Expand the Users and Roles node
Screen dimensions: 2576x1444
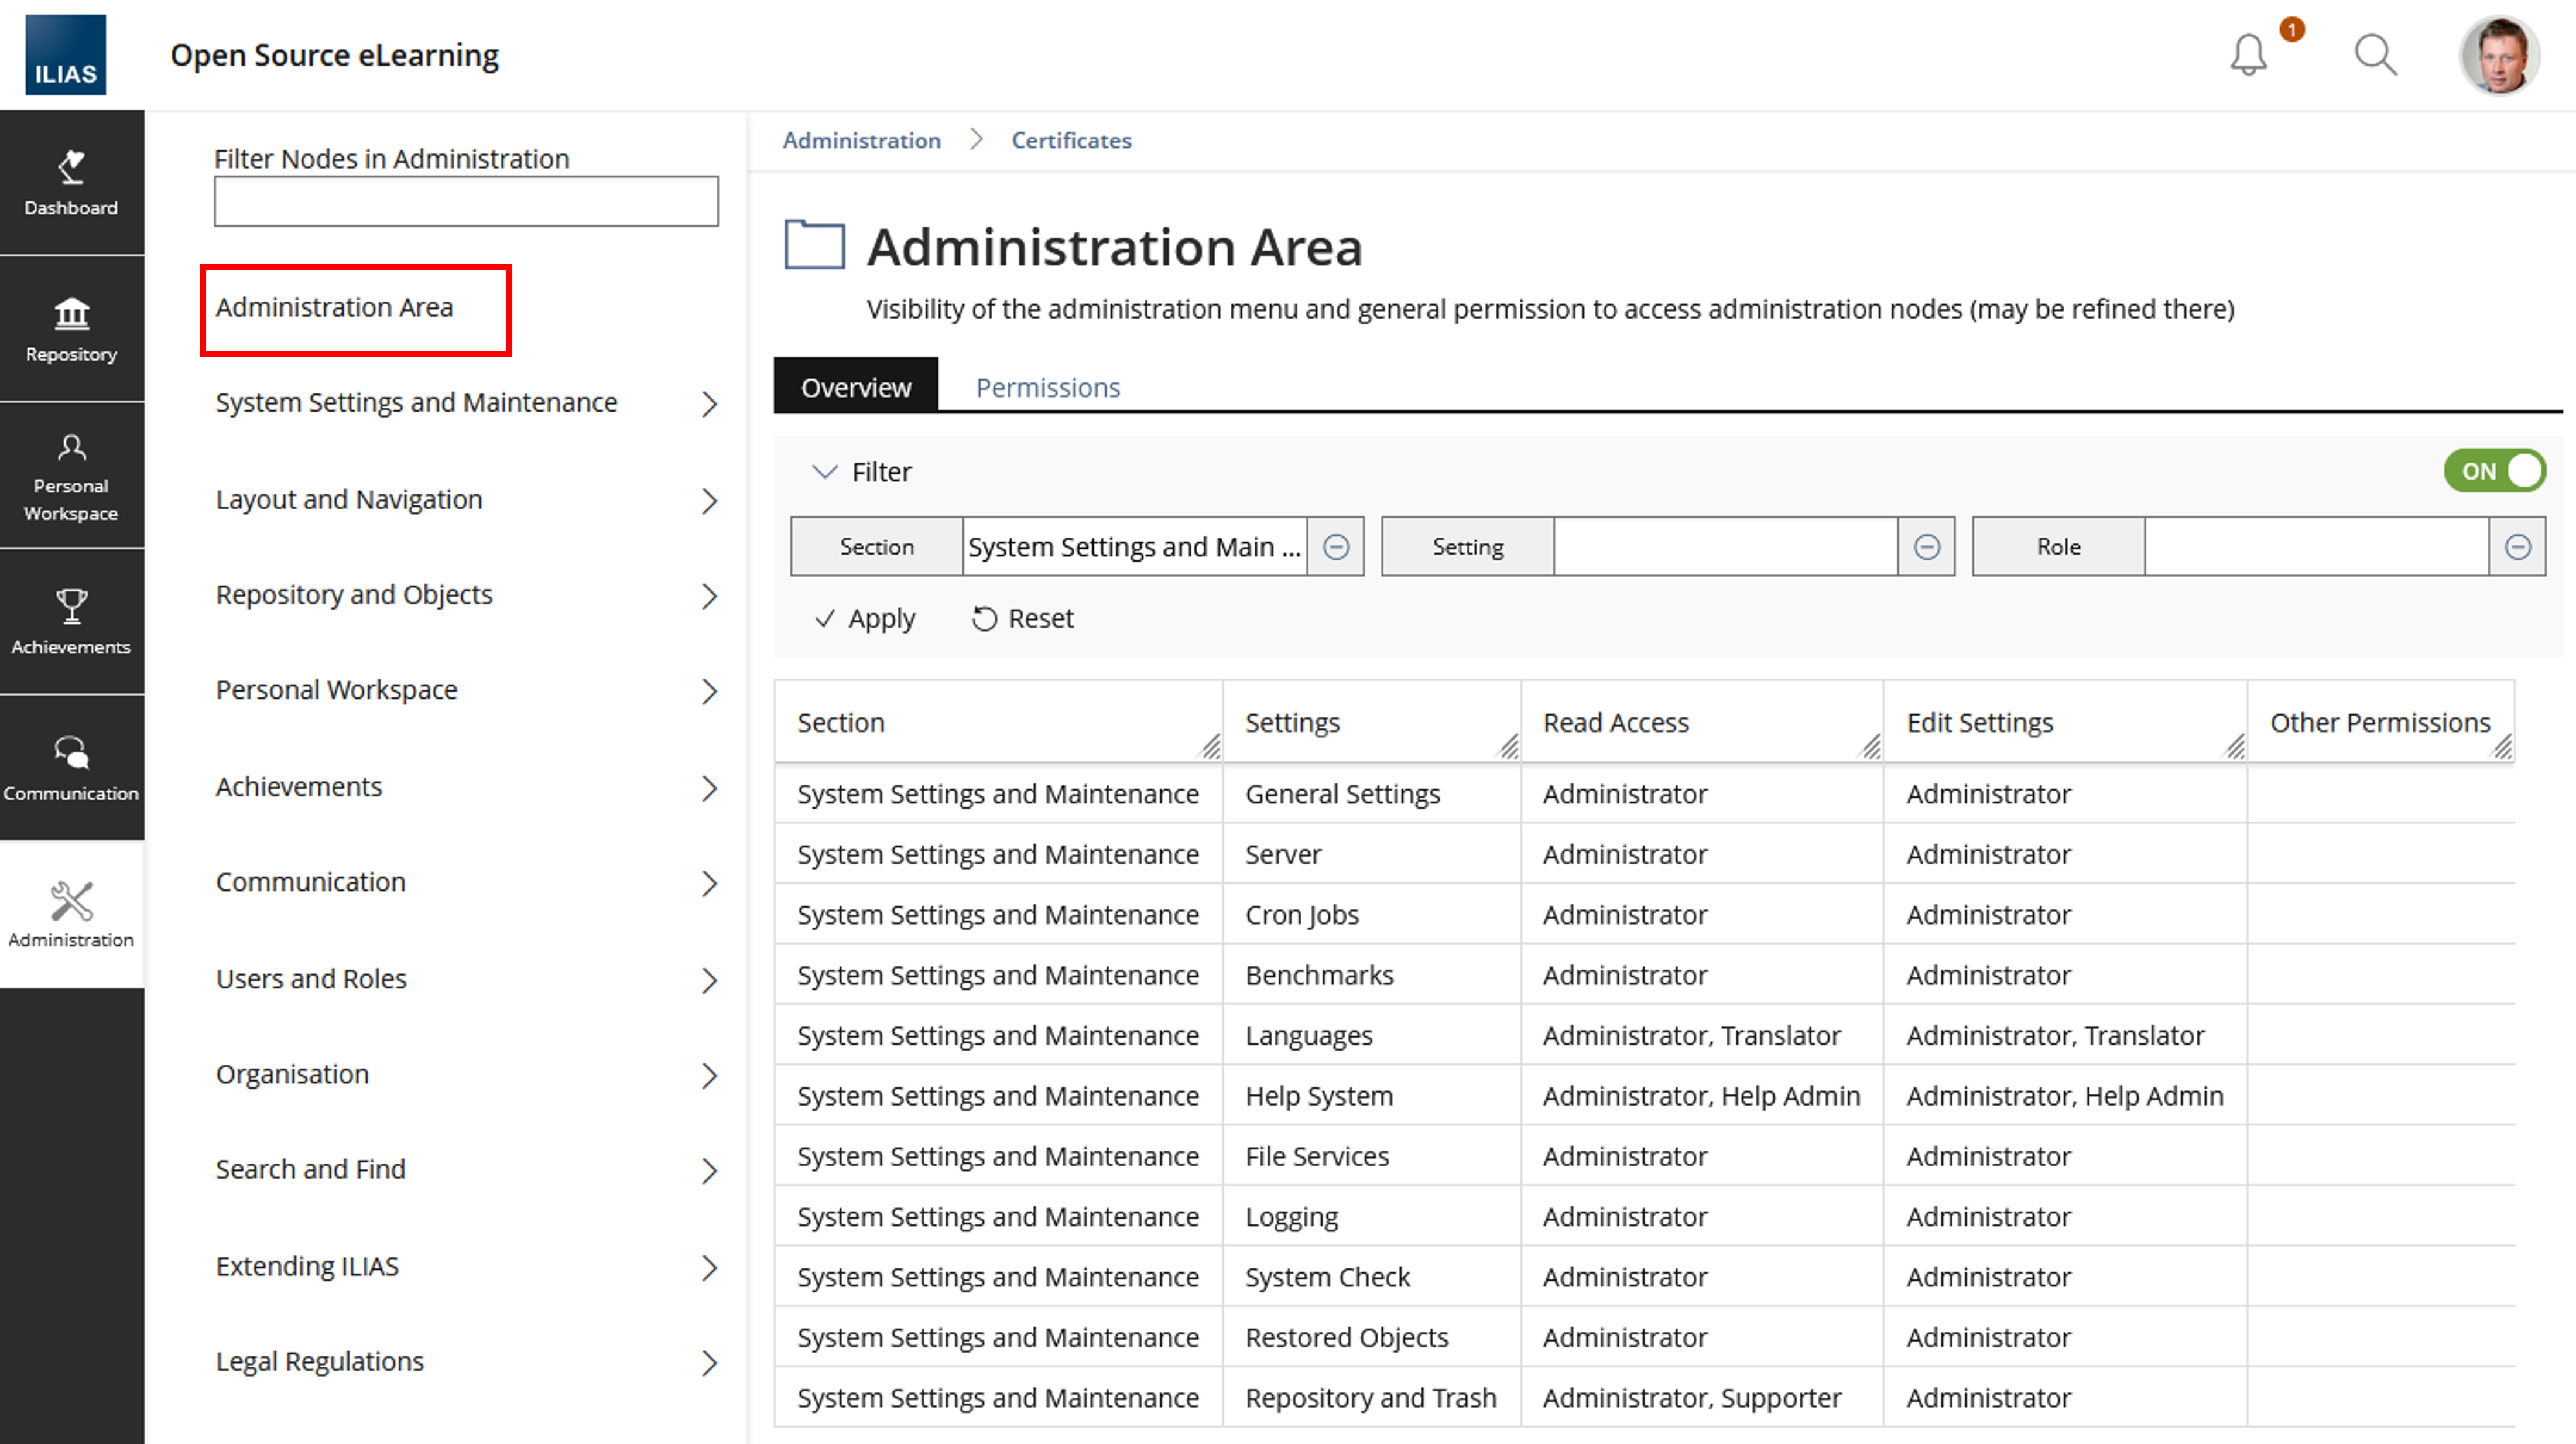(x=709, y=980)
